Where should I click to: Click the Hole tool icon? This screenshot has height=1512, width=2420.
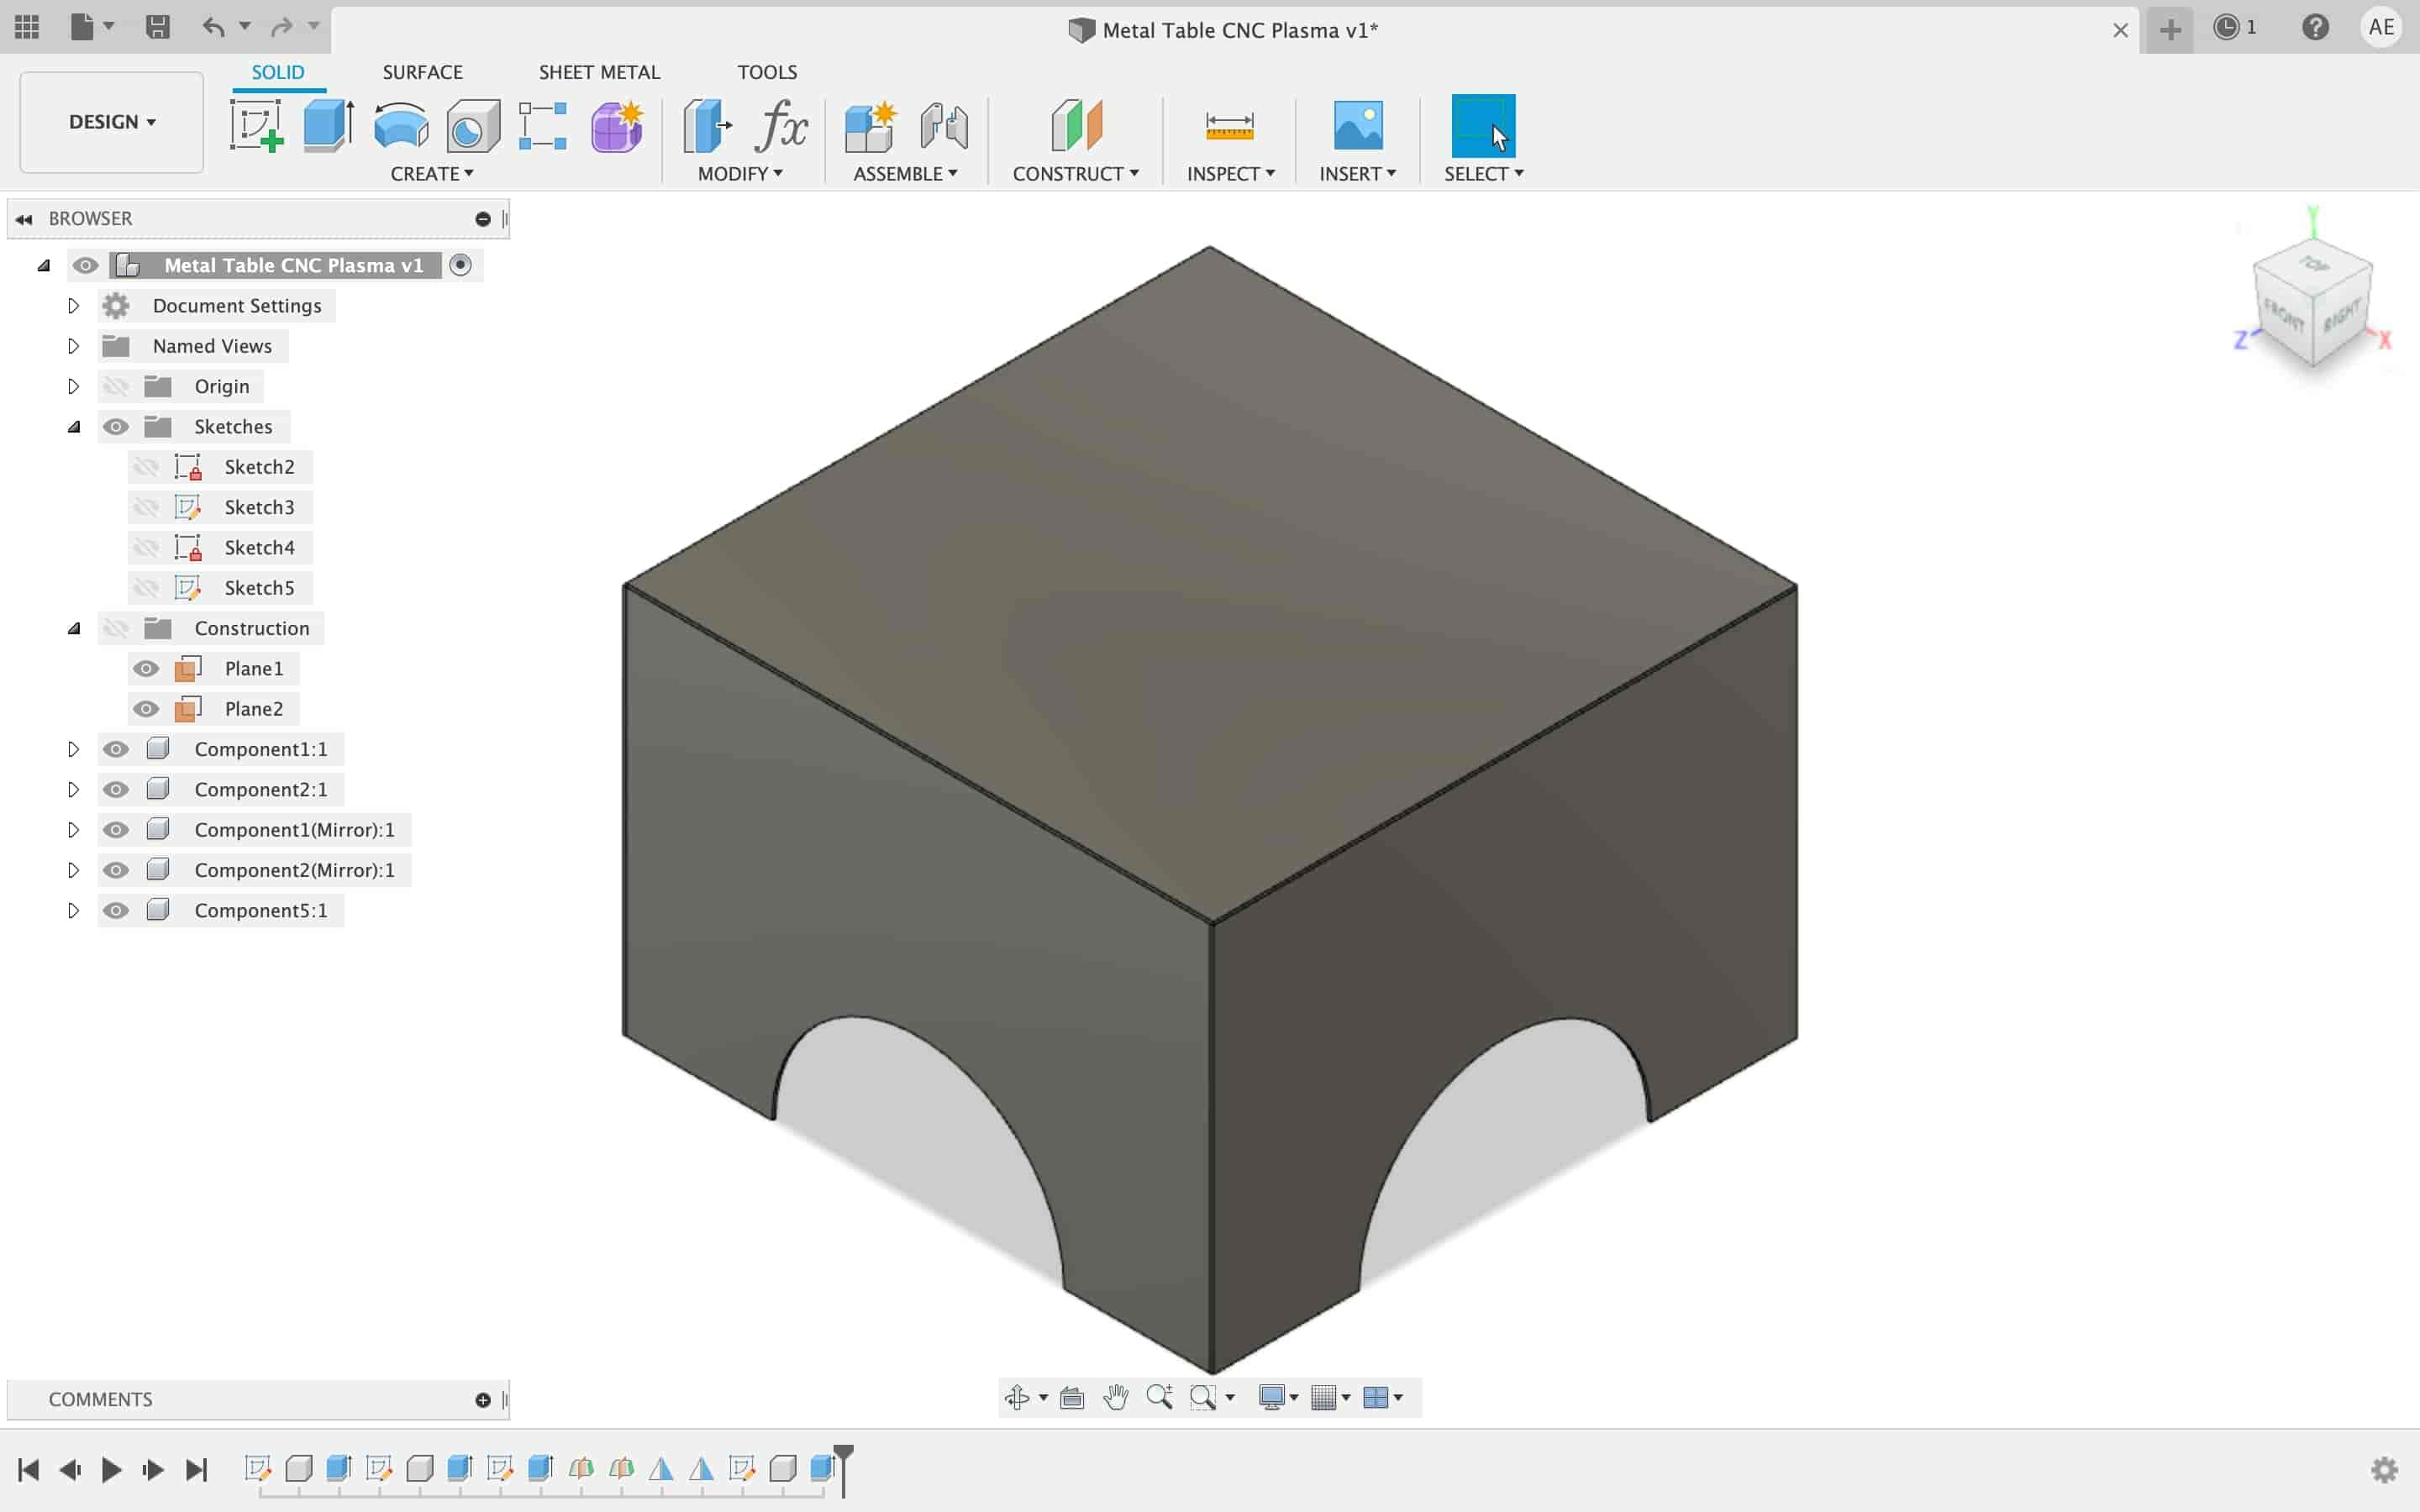tap(473, 127)
